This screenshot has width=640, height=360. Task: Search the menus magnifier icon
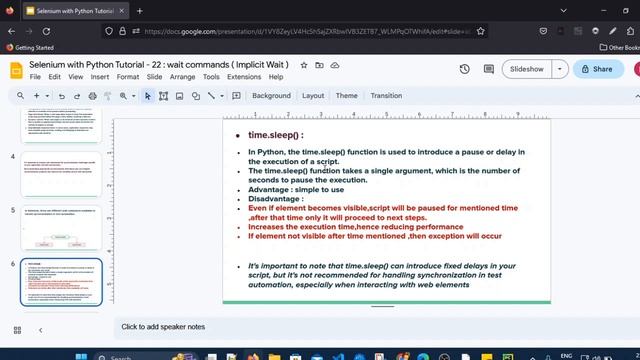[x=20, y=96]
